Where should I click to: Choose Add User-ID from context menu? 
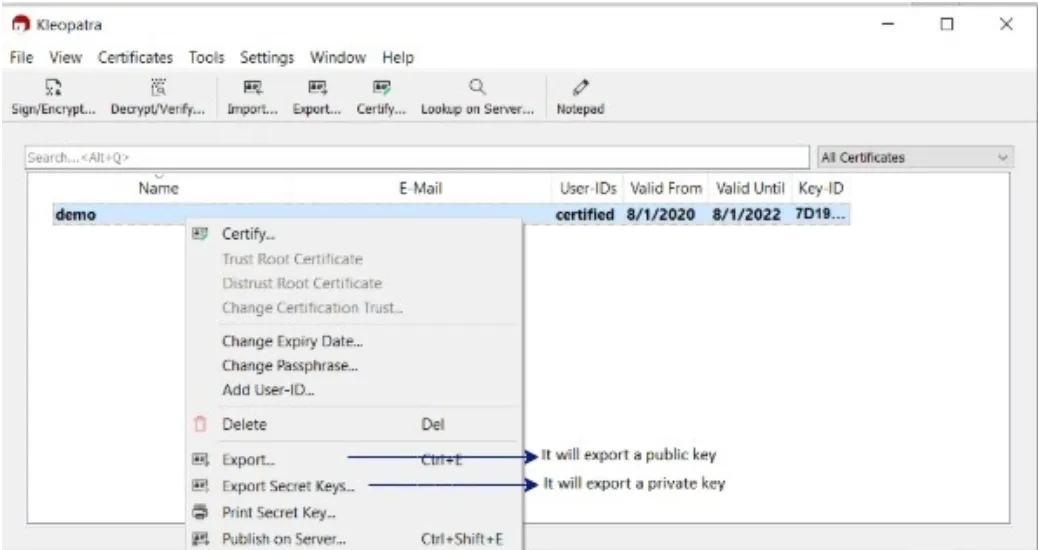click(268, 390)
